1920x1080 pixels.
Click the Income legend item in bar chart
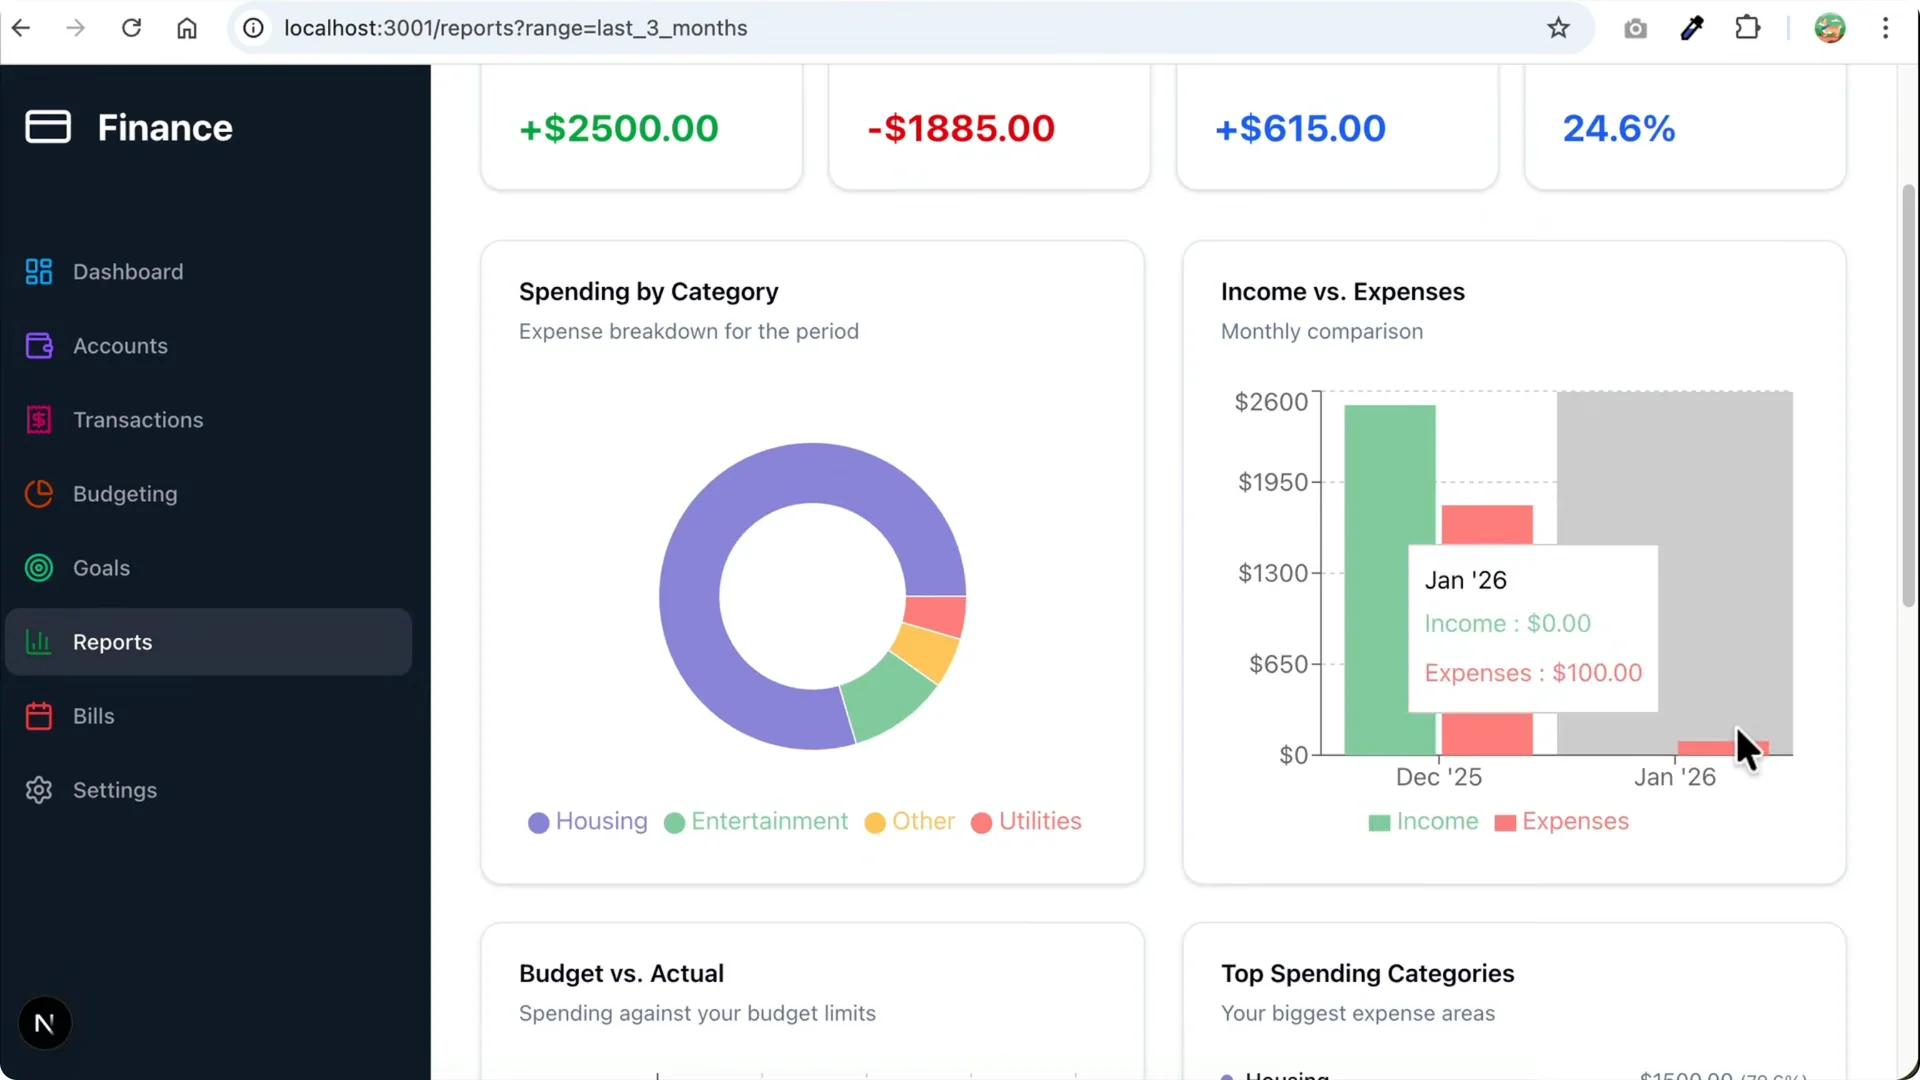(x=1423, y=822)
